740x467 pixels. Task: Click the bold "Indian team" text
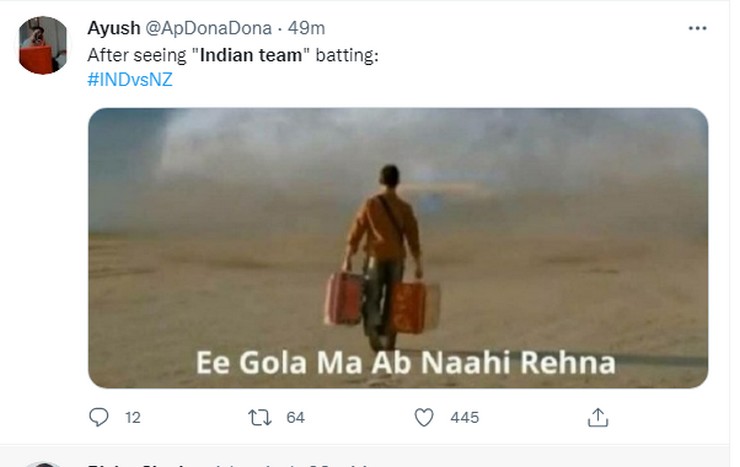[251, 56]
